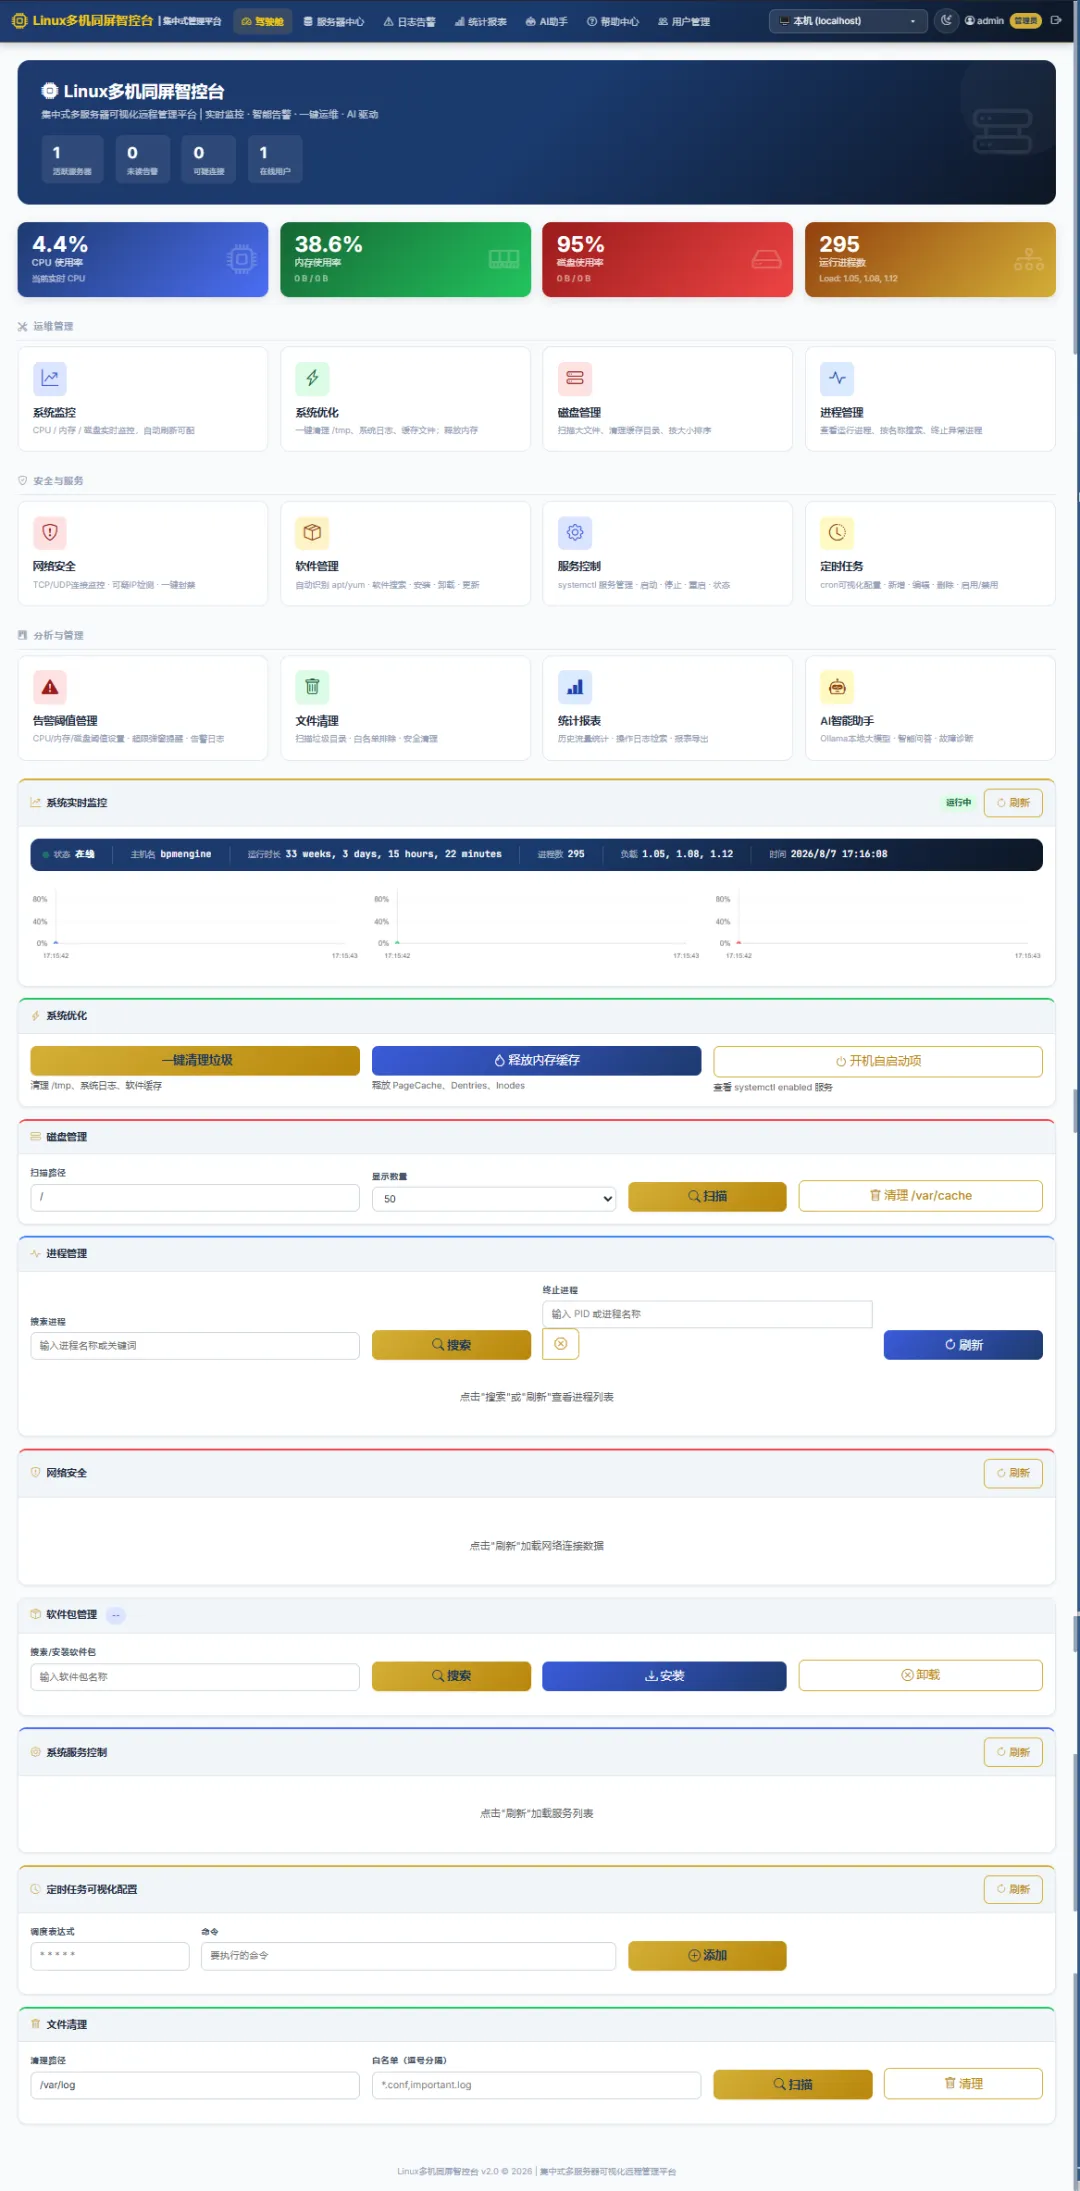Open the 用户管理 nav tab
Viewport: 1080px width, 2191px height.
click(684, 21)
